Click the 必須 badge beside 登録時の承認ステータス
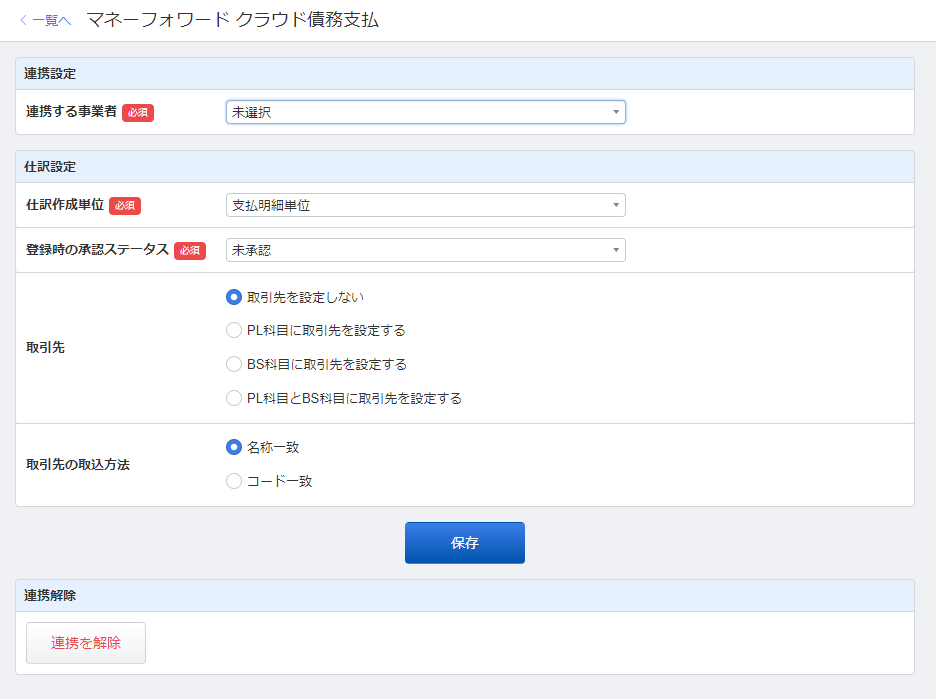Image resolution: width=936 pixels, height=699 pixels. tap(190, 251)
